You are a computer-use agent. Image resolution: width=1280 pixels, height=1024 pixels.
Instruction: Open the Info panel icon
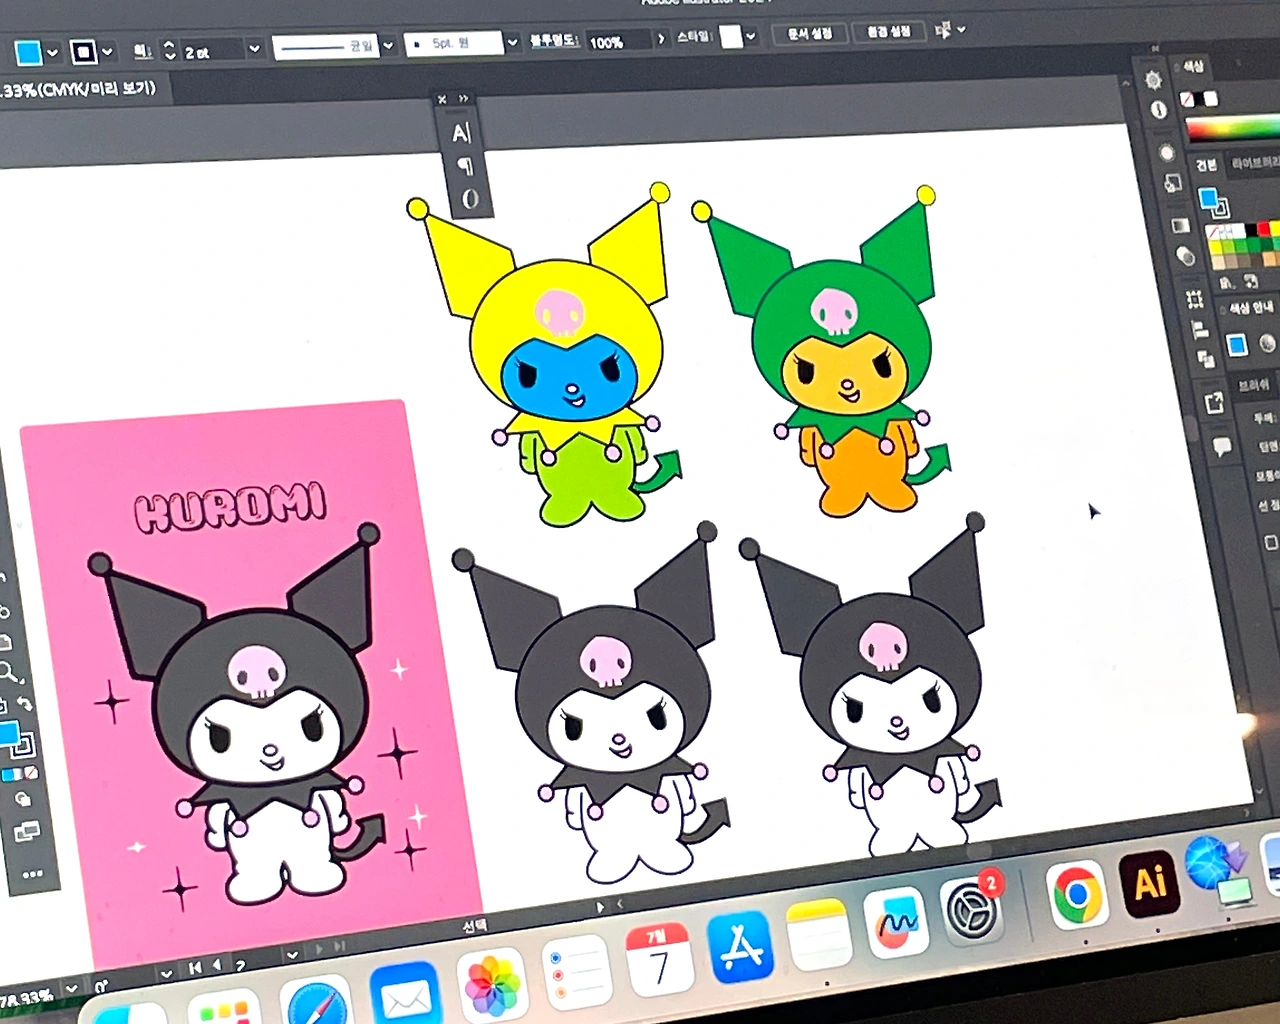1158,110
